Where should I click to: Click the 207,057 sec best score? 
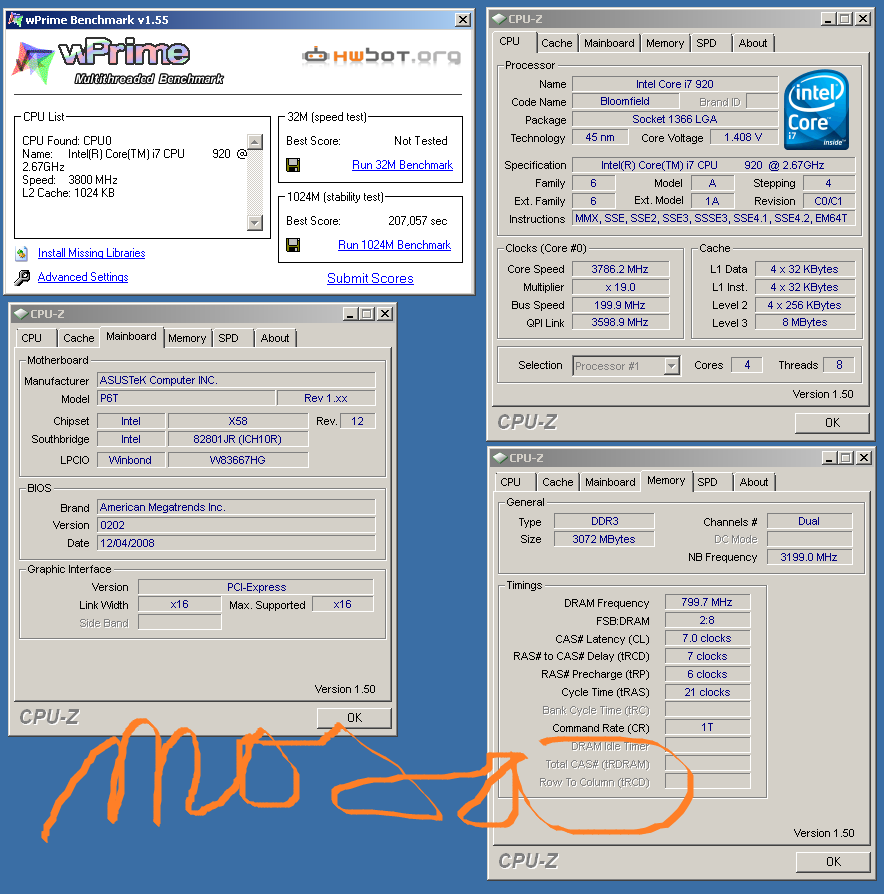(417, 221)
